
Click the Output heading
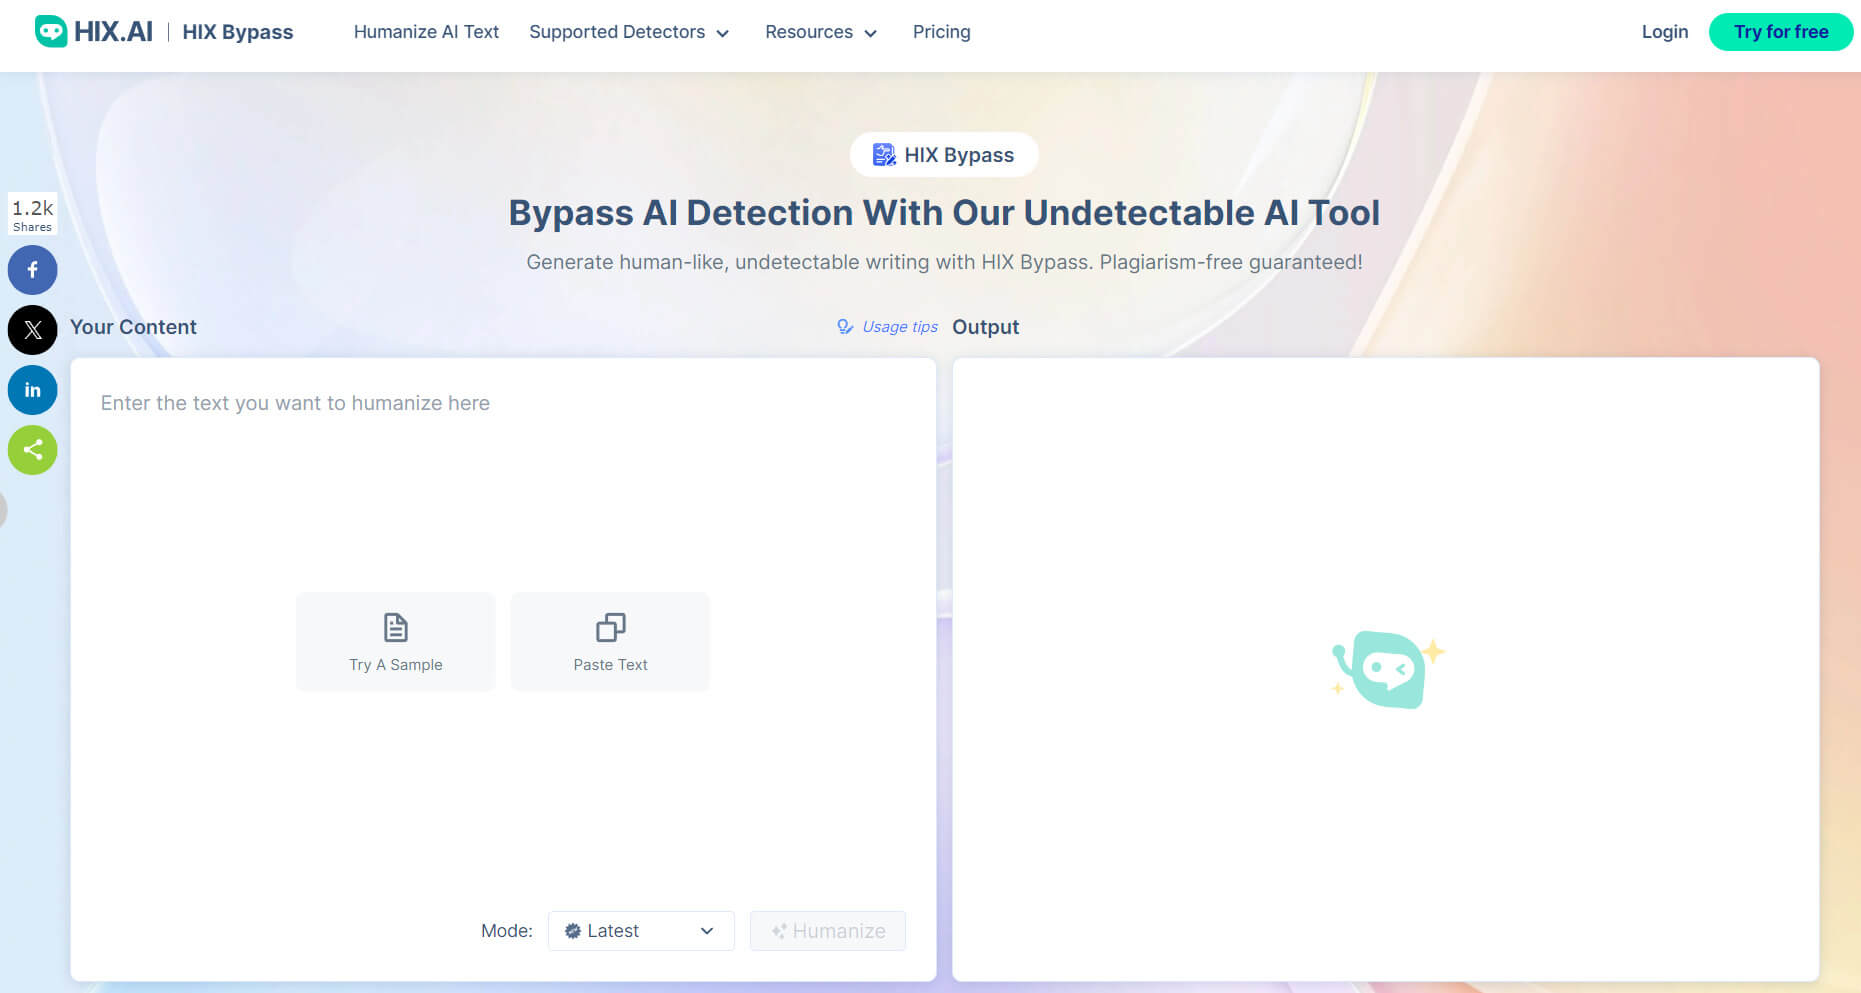pyautogui.click(x=985, y=327)
